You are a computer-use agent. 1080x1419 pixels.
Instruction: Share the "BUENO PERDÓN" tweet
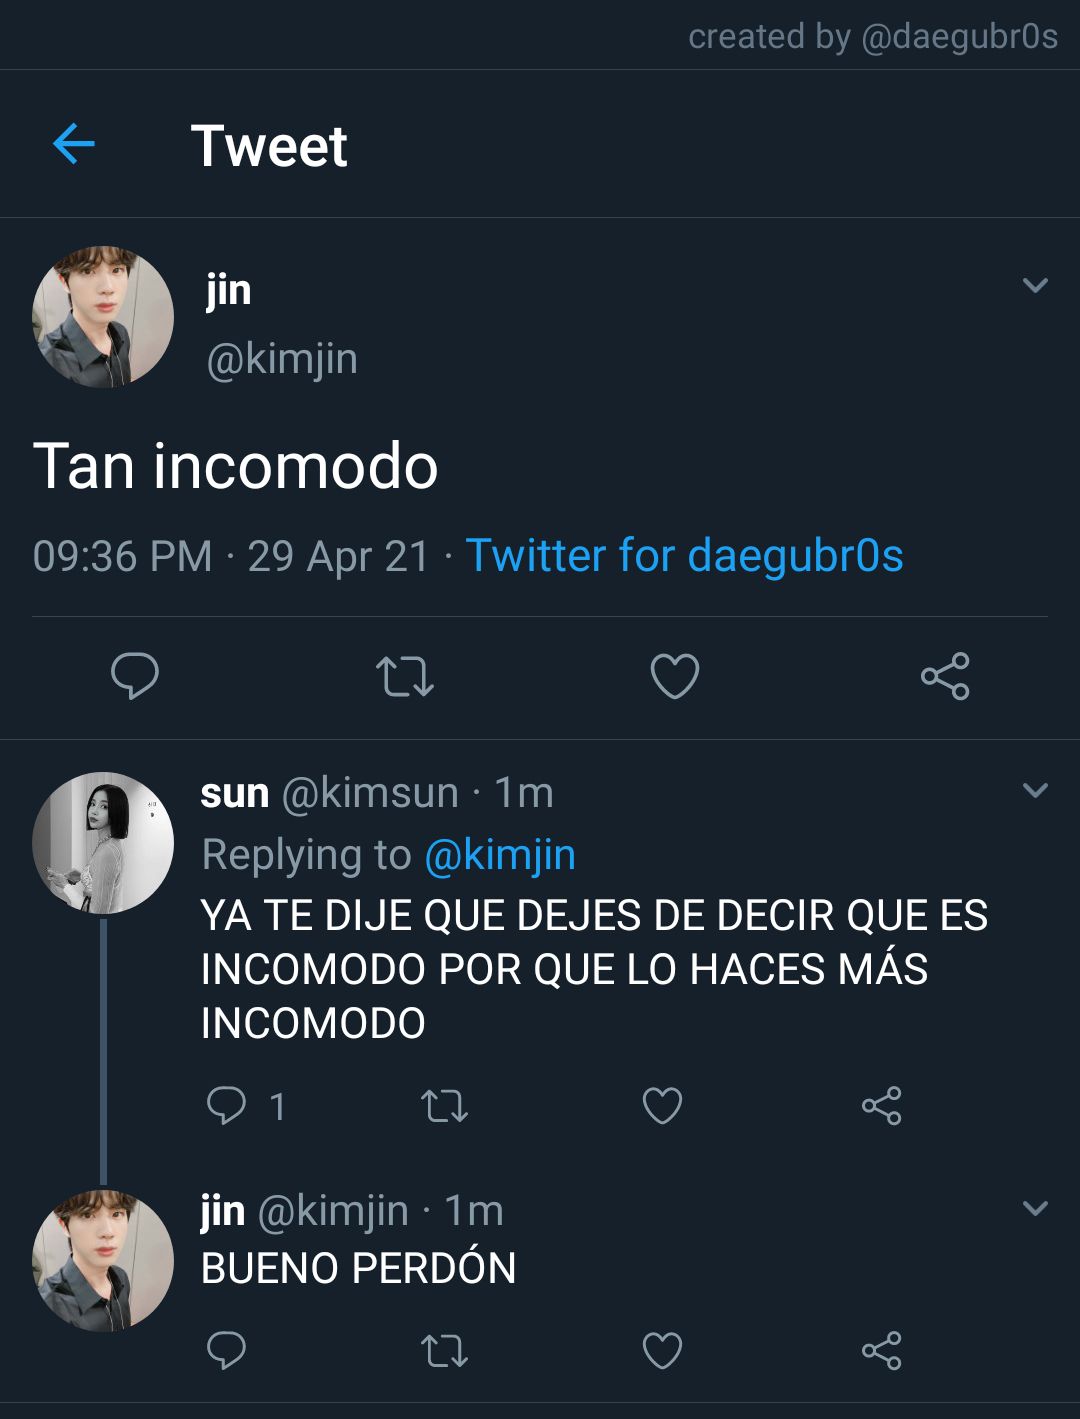pos(881,1350)
